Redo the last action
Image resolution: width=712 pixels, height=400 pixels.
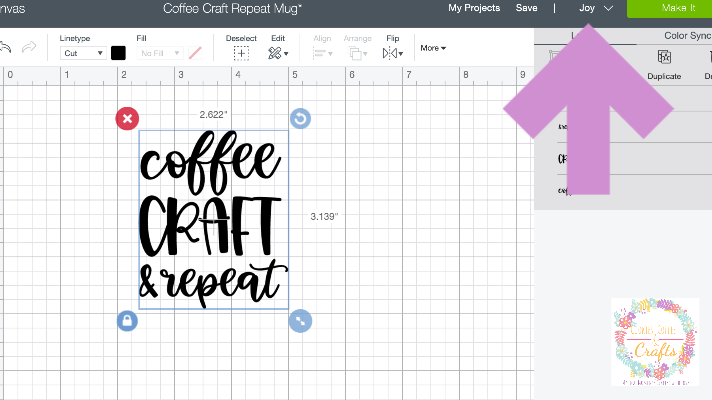point(29,47)
